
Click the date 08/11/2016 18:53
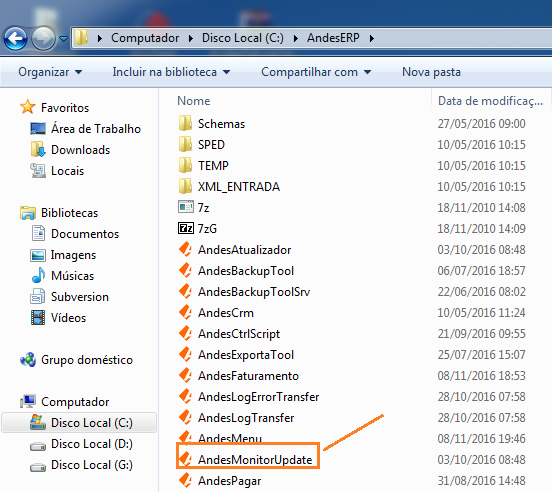pyautogui.click(x=482, y=376)
